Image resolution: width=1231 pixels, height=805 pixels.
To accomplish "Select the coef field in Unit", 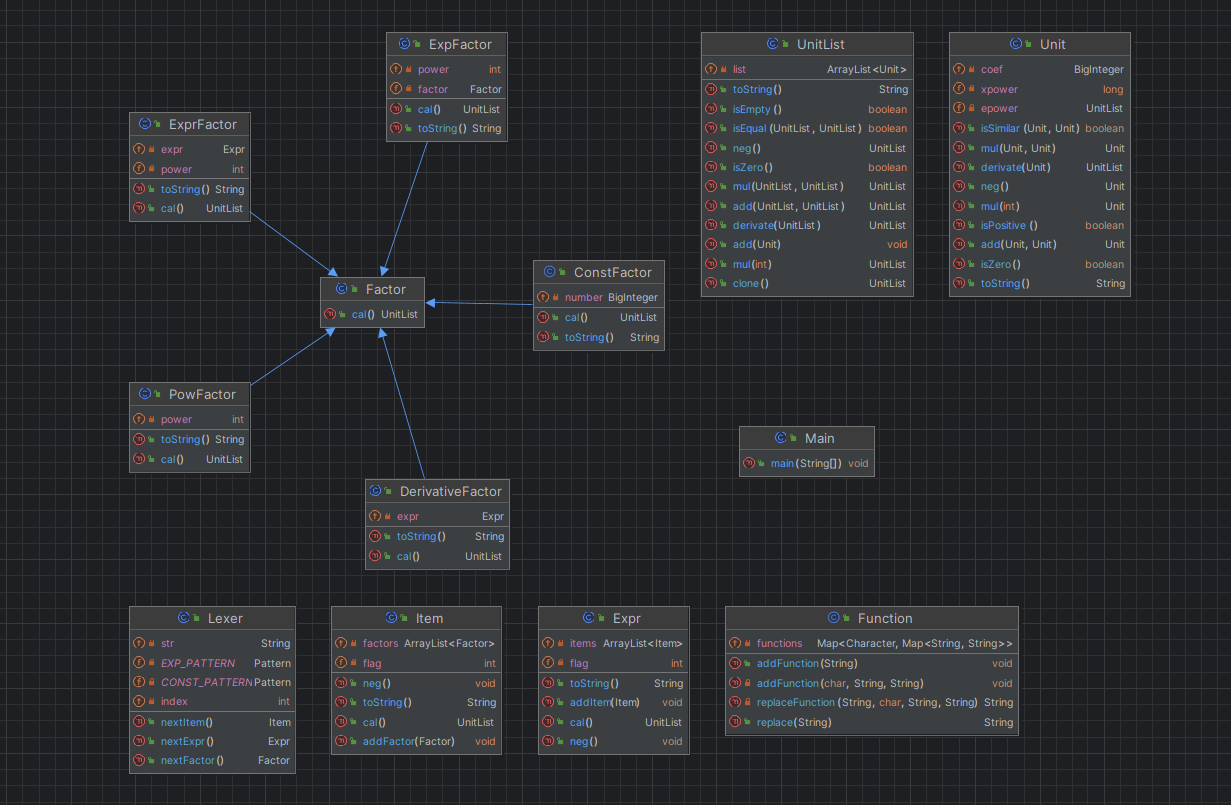I will (1040, 69).
